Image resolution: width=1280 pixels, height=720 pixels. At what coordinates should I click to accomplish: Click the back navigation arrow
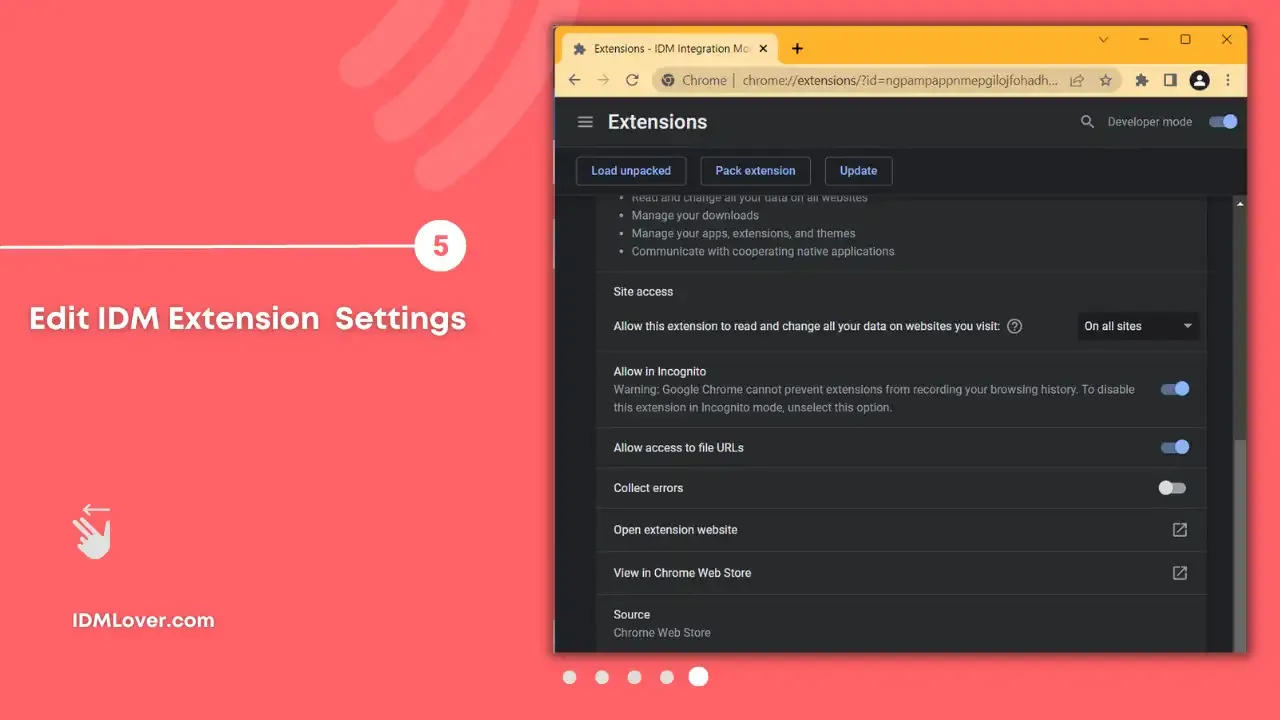(x=574, y=80)
